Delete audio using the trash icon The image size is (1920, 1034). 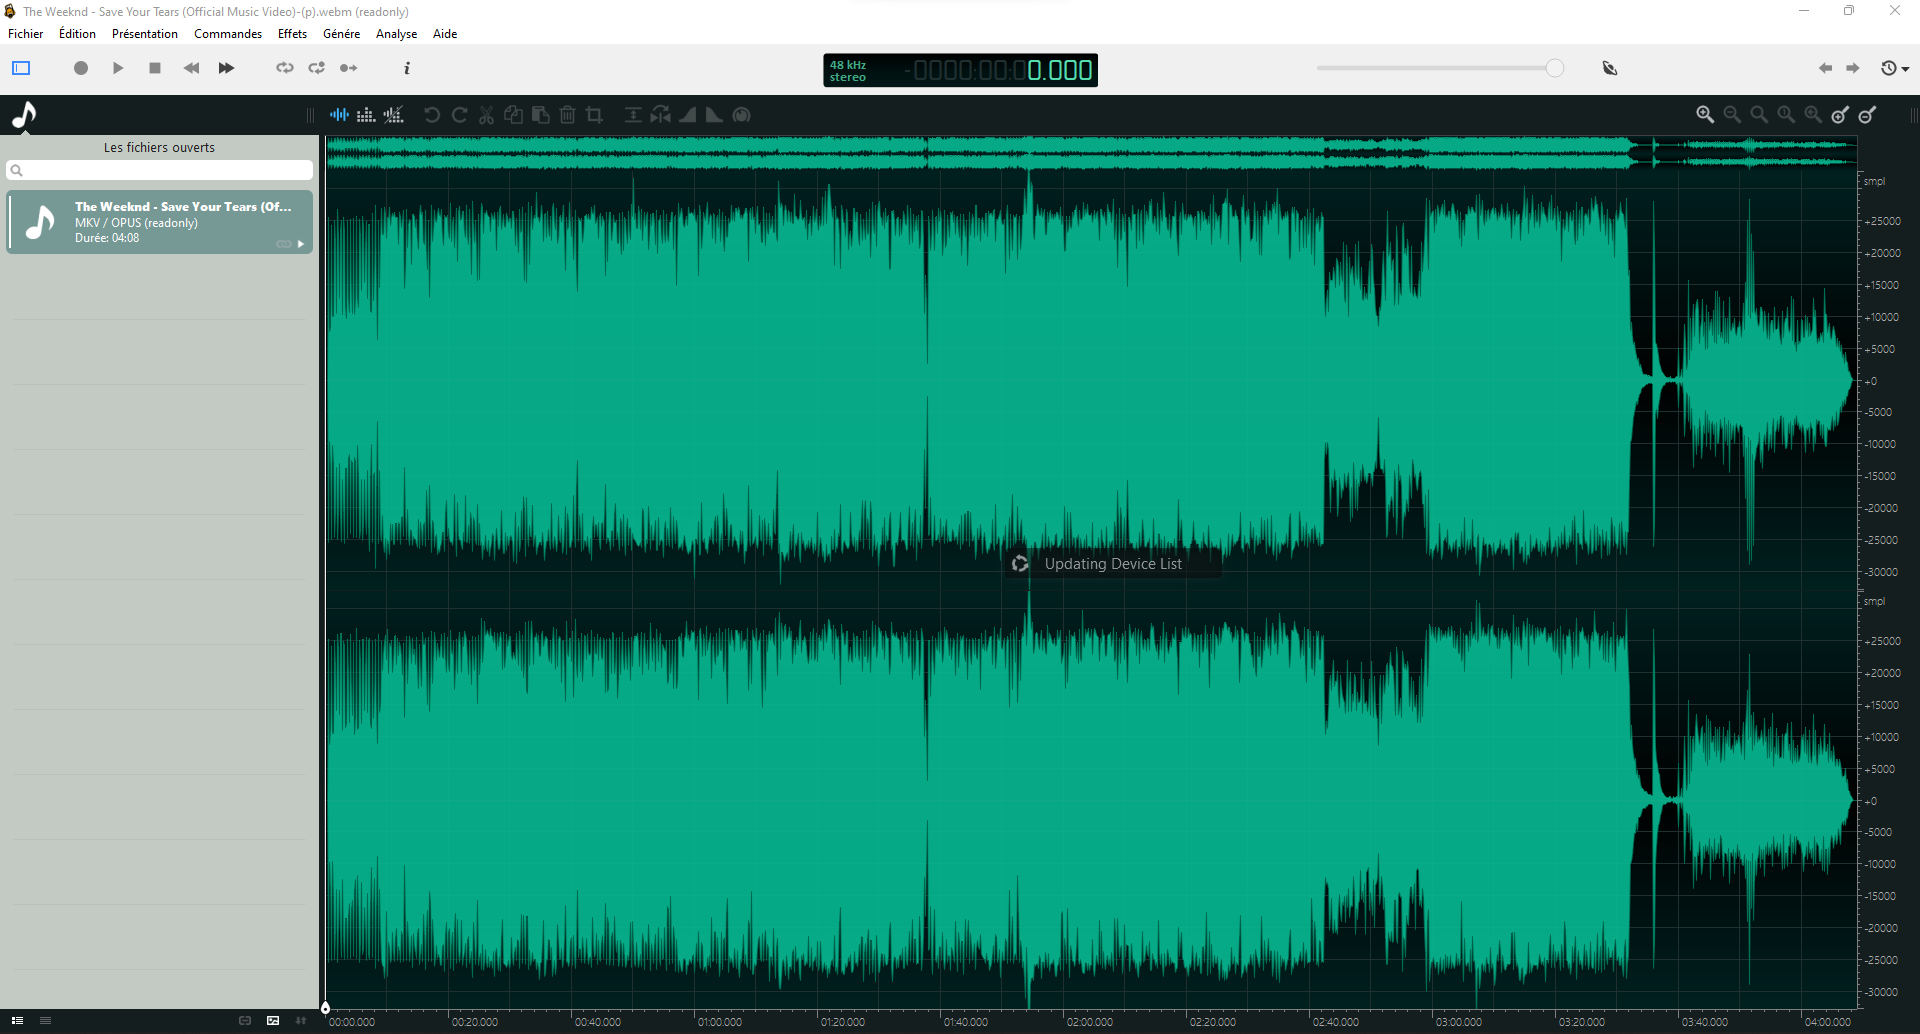pyautogui.click(x=567, y=115)
